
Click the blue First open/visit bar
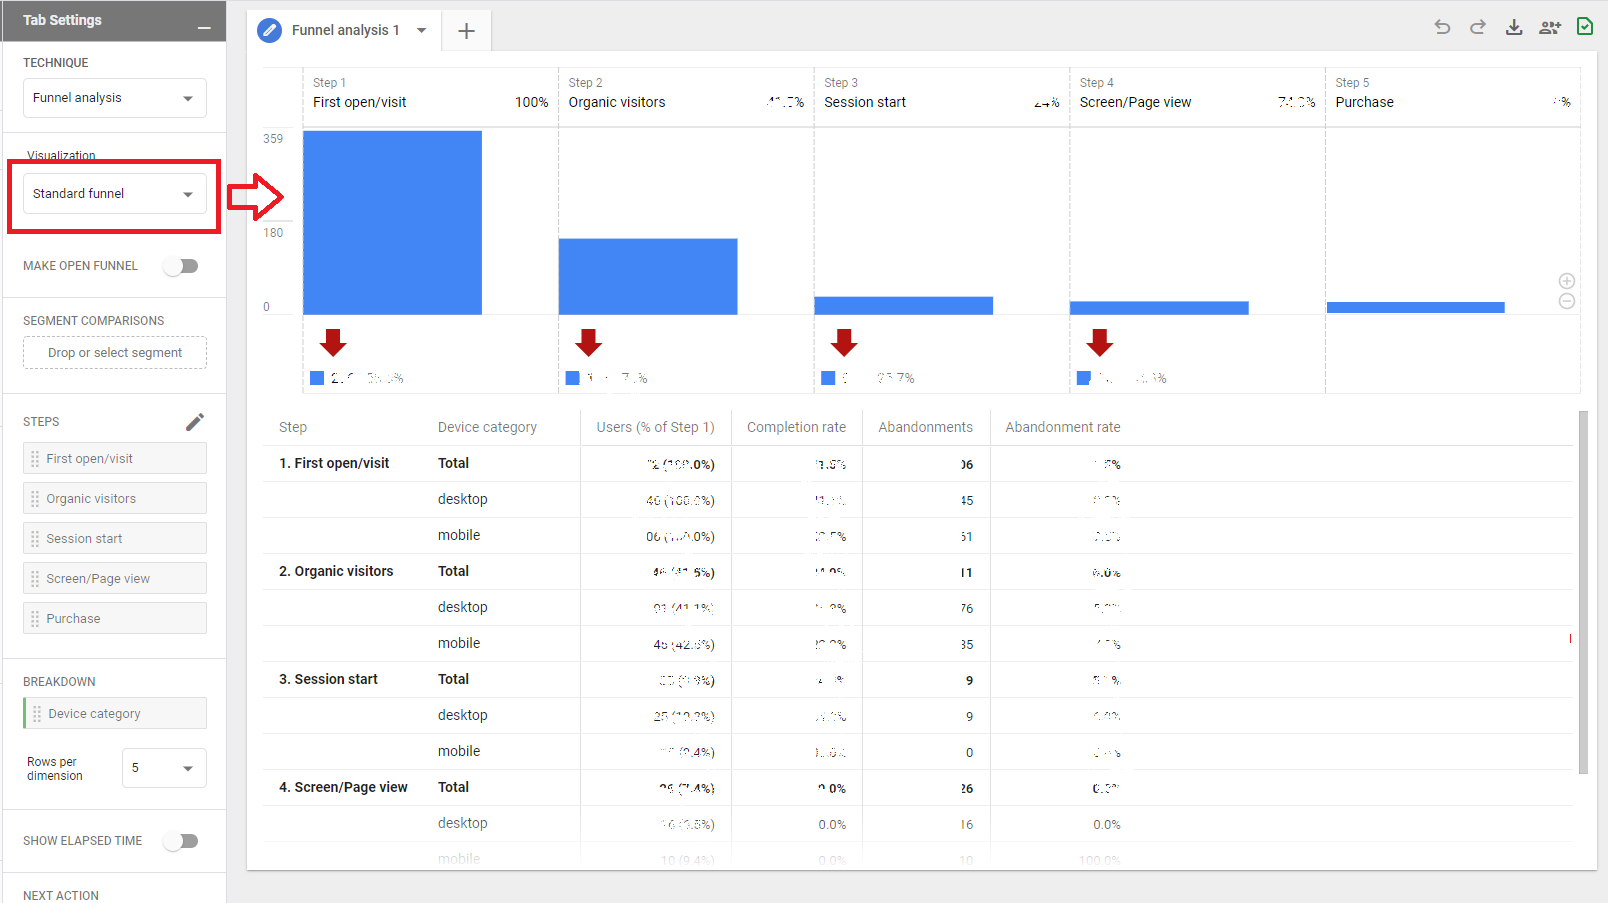[392, 222]
